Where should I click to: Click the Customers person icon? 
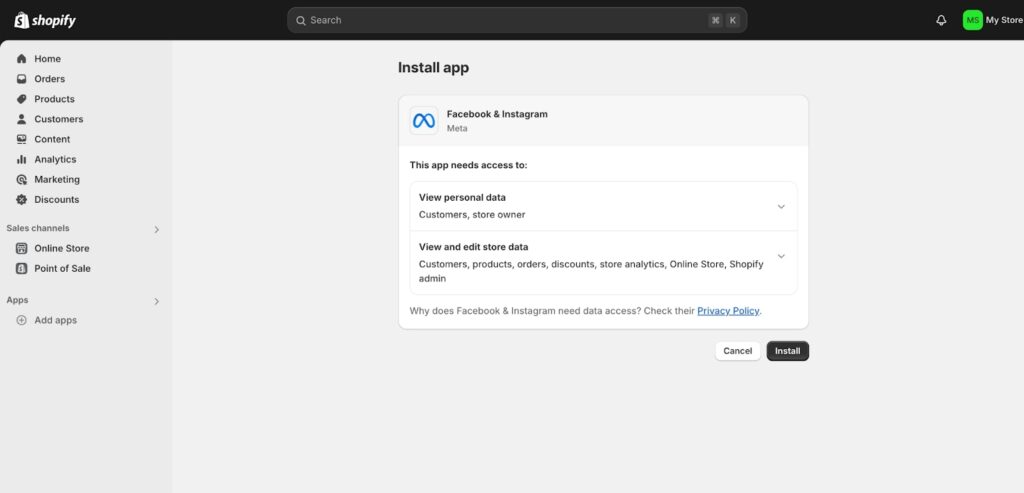click(x=22, y=119)
